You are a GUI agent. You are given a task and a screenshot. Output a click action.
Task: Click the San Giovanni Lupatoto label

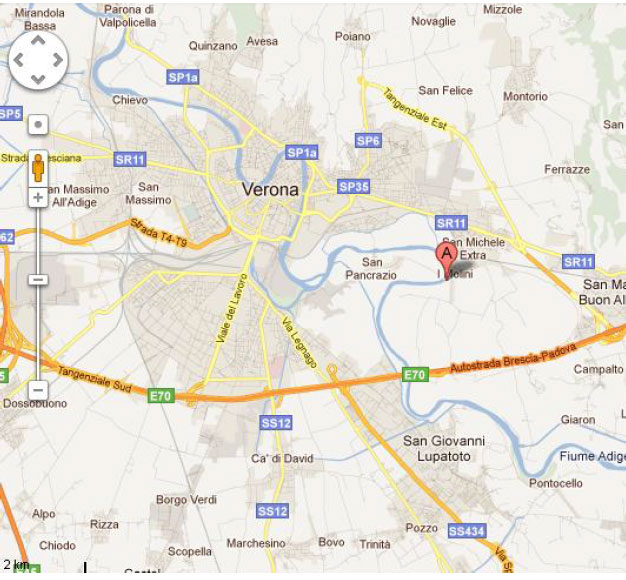[x=444, y=448]
